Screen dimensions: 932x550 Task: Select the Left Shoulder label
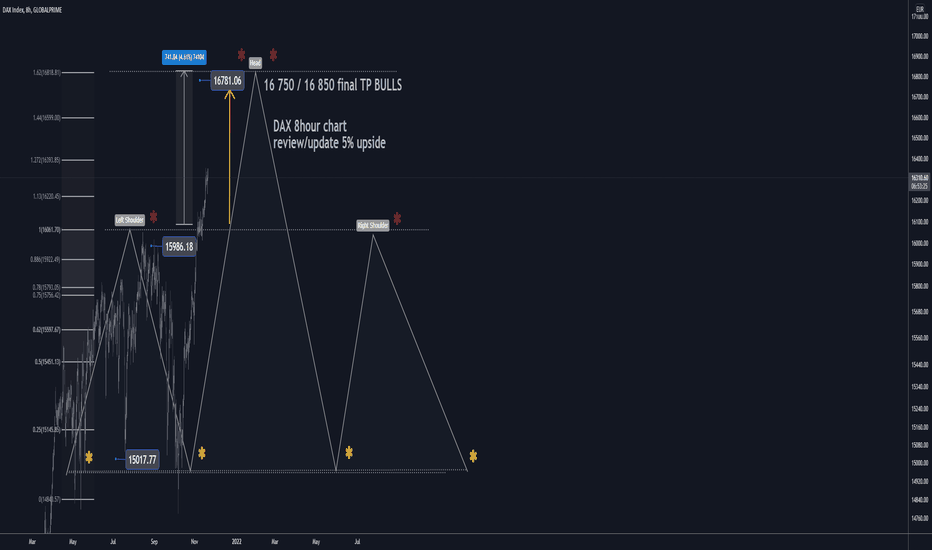tap(130, 220)
